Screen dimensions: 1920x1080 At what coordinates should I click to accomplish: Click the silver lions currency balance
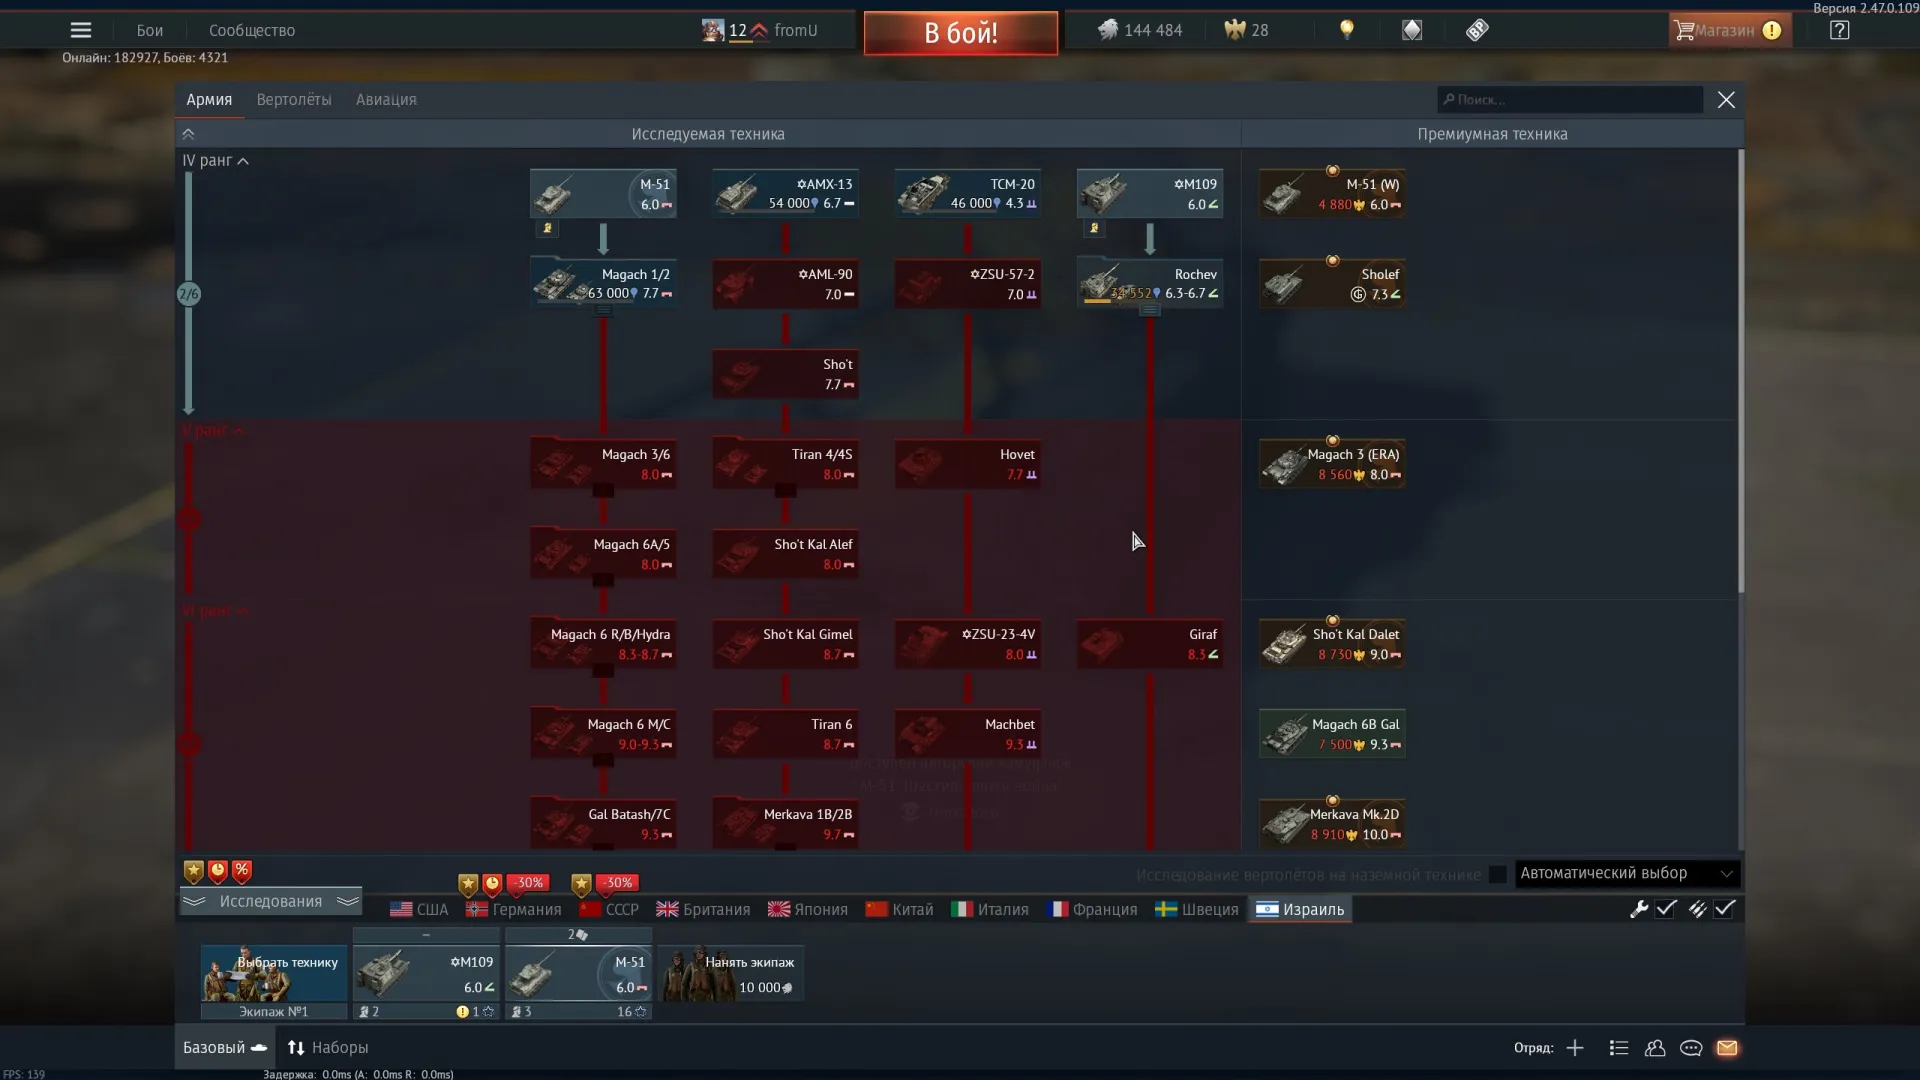pos(1139,30)
